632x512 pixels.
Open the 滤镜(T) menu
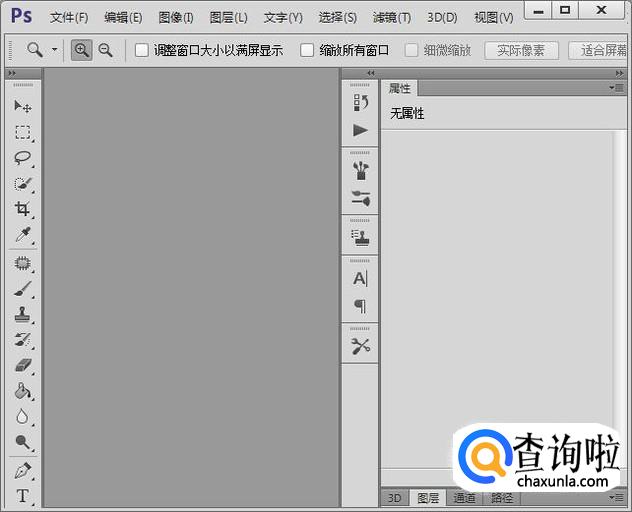[x=391, y=17]
